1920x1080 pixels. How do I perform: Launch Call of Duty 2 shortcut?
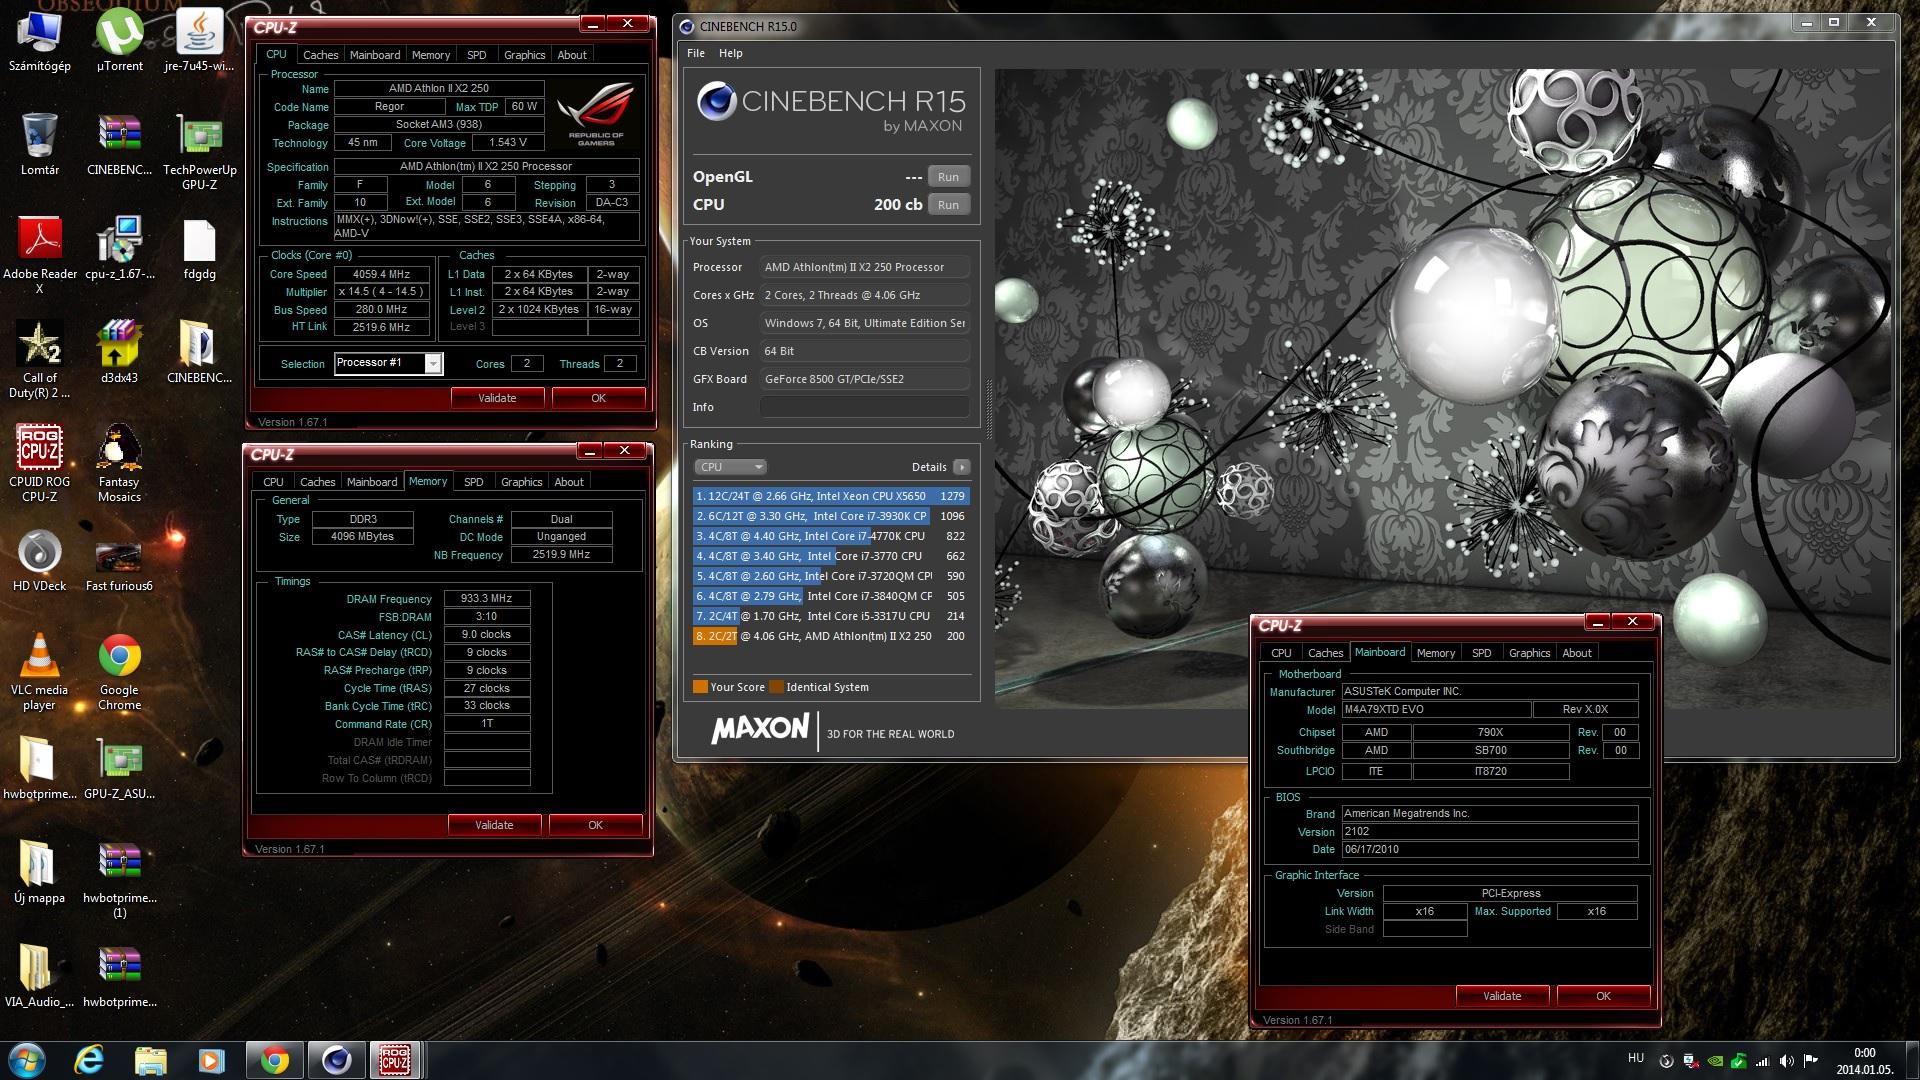coord(39,359)
